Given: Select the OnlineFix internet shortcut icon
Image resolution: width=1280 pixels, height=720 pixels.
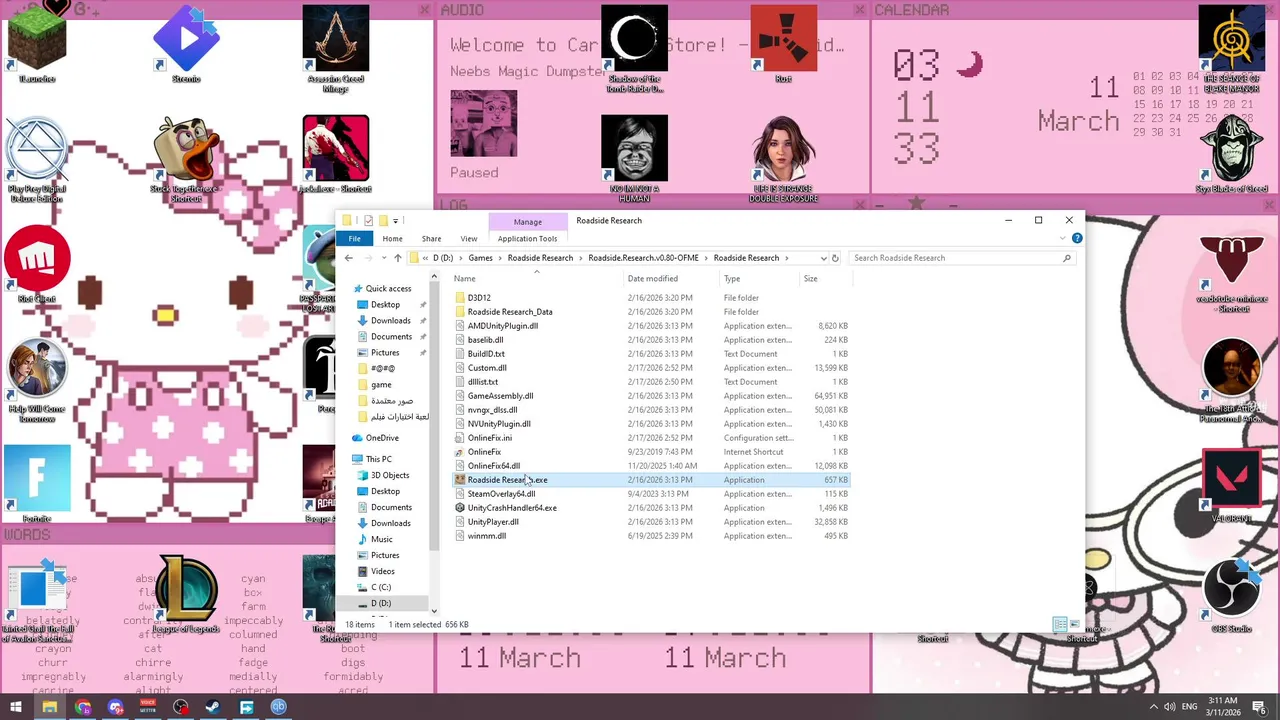Looking at the screenshot, I should (x=460, y=452).
